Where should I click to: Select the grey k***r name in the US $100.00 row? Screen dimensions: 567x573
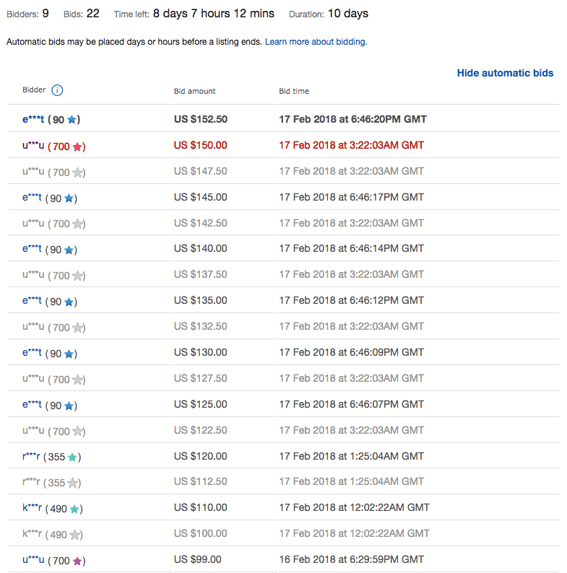click(x=32, y=534)
